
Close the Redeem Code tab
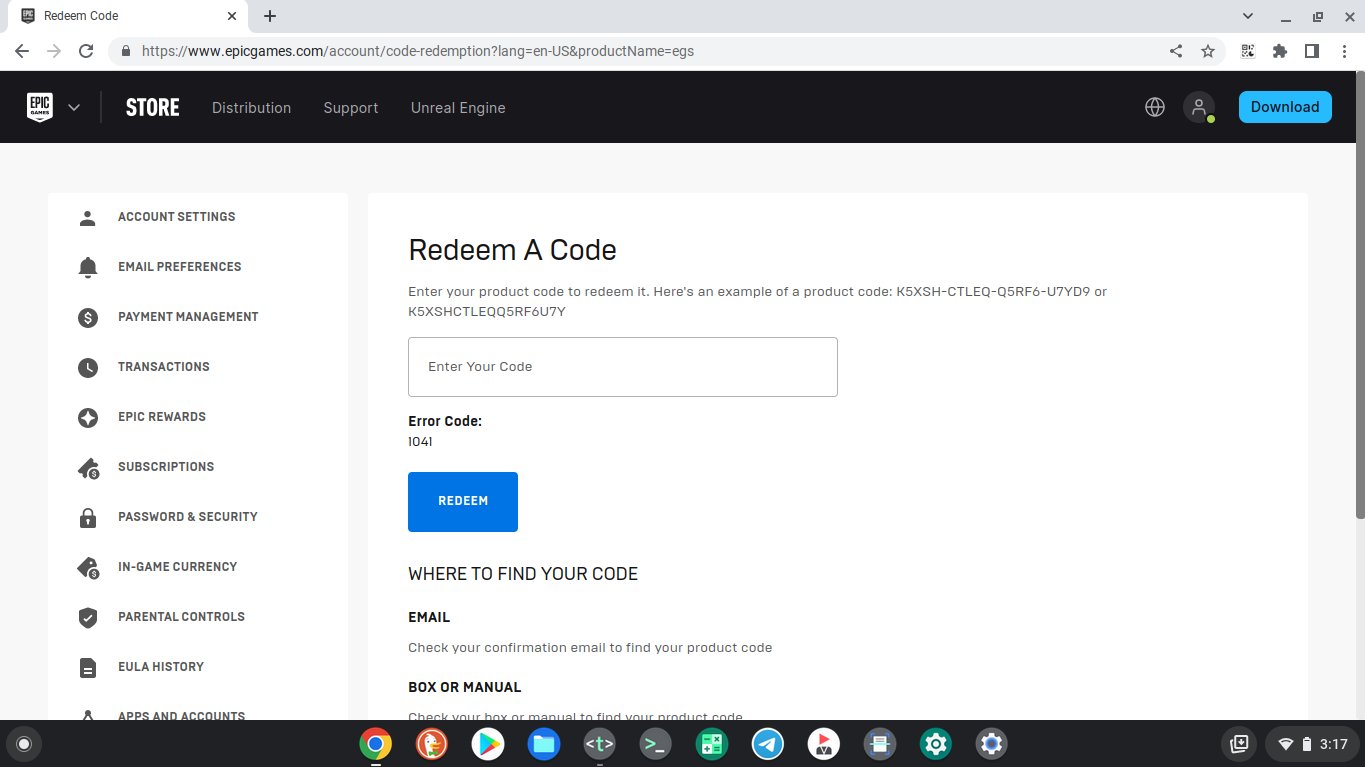pyautogui.click(x=232, y=16)
